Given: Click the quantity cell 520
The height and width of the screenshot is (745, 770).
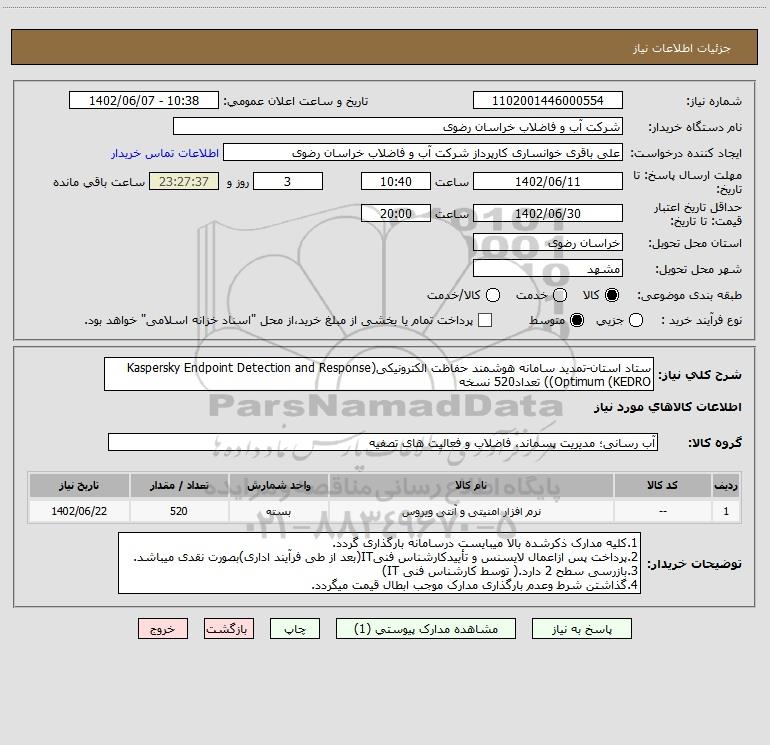Looking at the screenshot, I should (x=179, y=511).
